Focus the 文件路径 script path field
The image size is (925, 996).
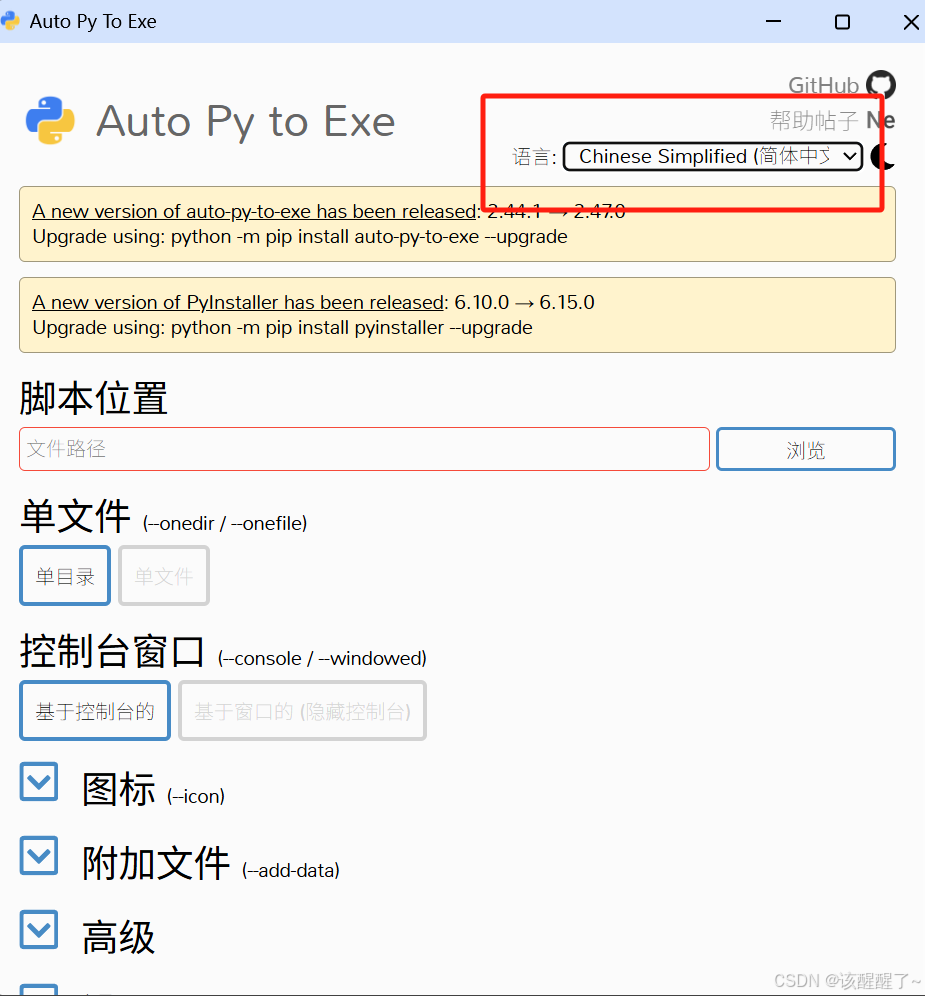[x=364, y=449]
